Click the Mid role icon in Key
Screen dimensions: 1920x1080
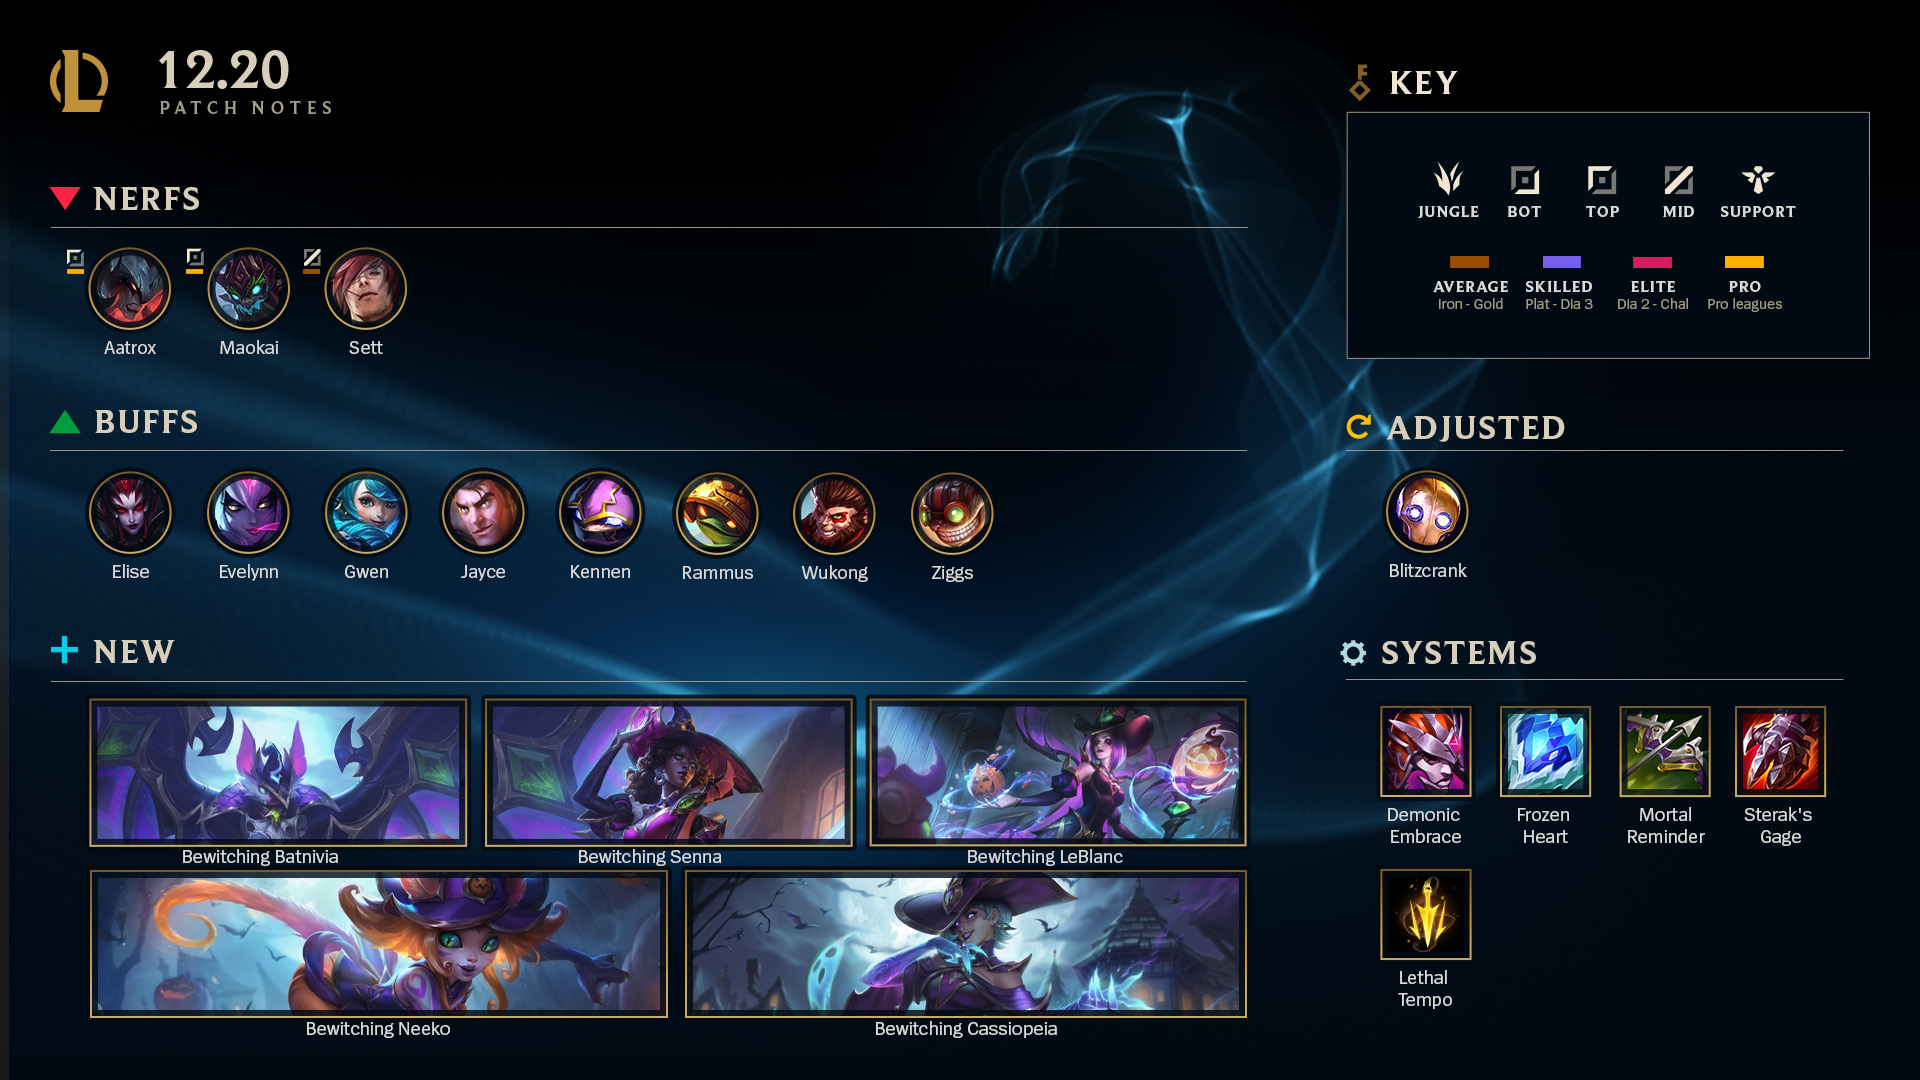click(1678, 180)
